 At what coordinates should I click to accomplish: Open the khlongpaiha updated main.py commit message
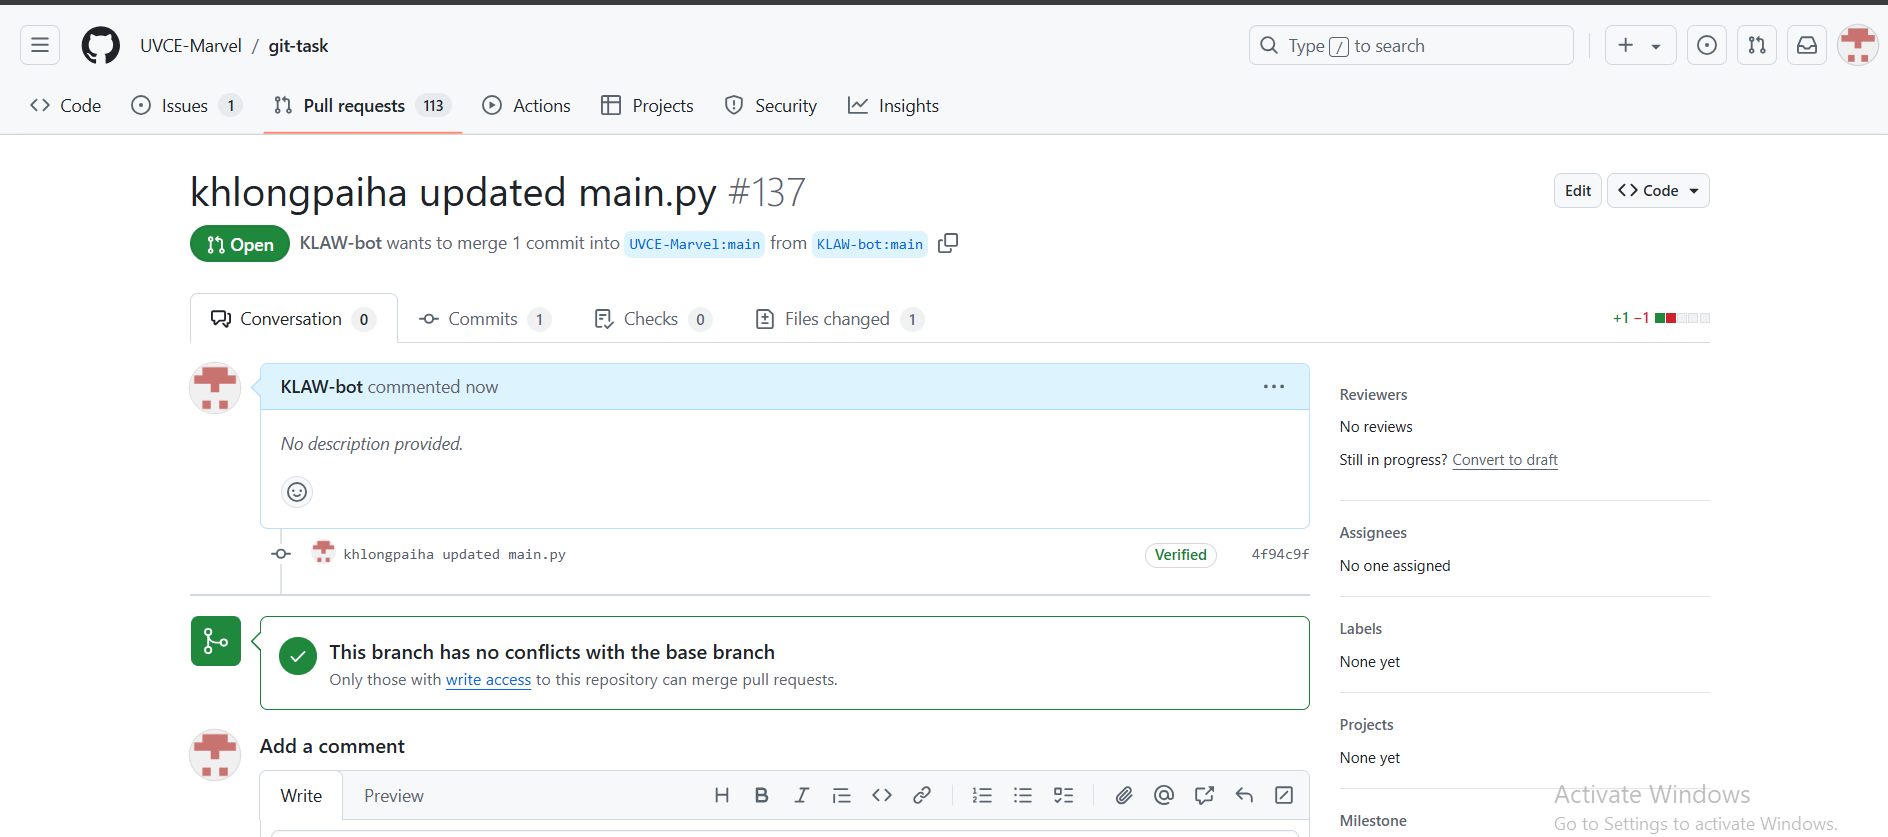pyautogui.click(x=455, y=554)
